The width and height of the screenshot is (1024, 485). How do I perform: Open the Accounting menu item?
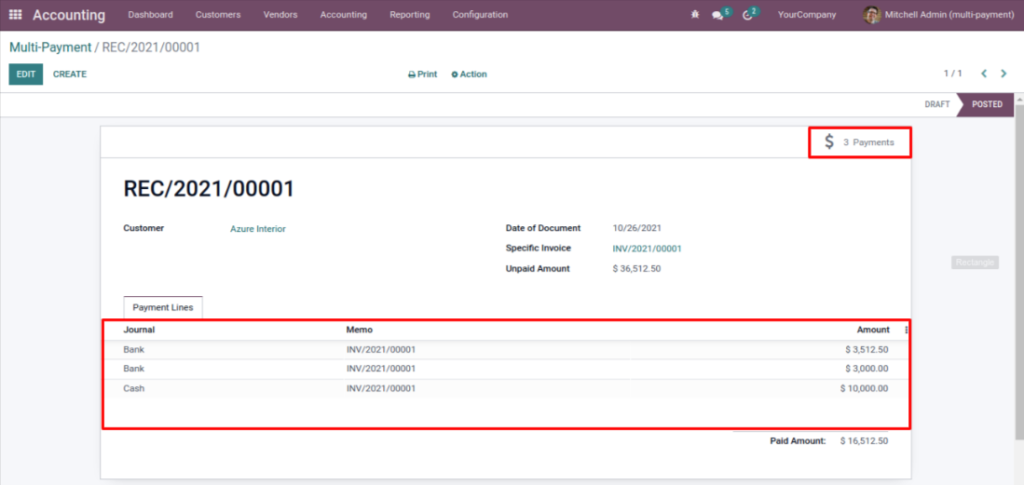[x=344, y=14]
